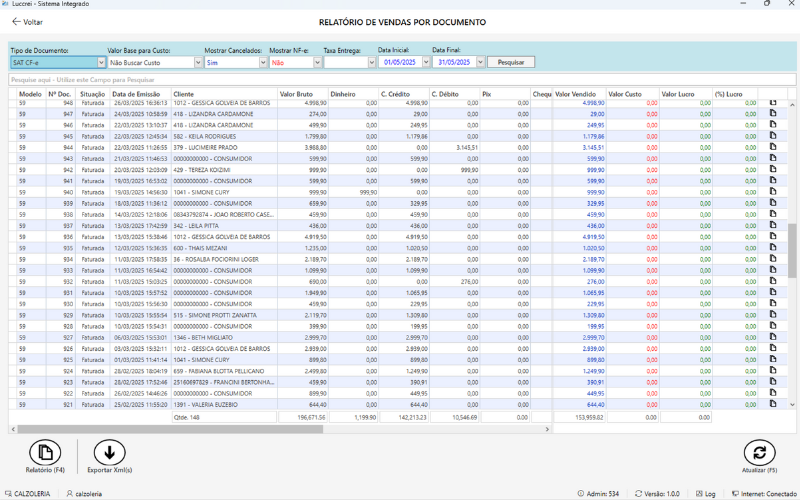800x500 pixels.
Task: Sort by the Nº Doc. column header
Action: pos(60,94)
